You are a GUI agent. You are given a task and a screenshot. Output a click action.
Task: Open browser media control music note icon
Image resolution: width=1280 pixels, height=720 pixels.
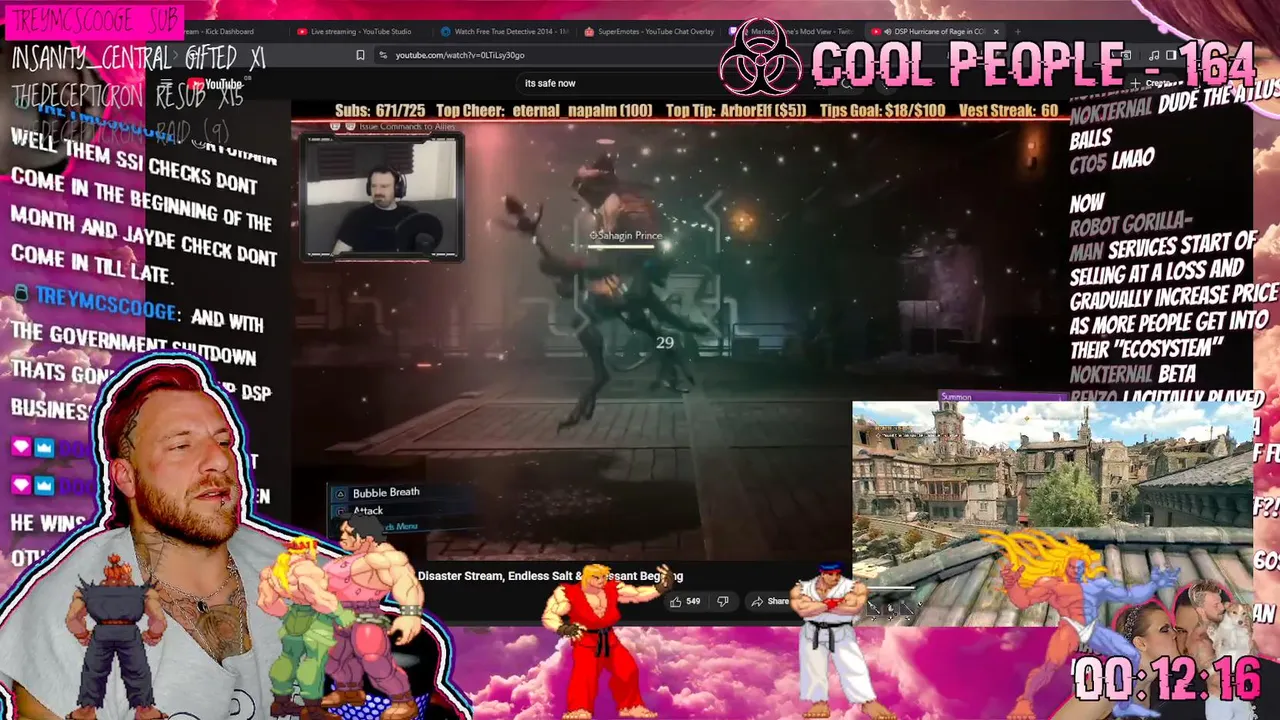pyautogui.click(x=1155, y=55)
